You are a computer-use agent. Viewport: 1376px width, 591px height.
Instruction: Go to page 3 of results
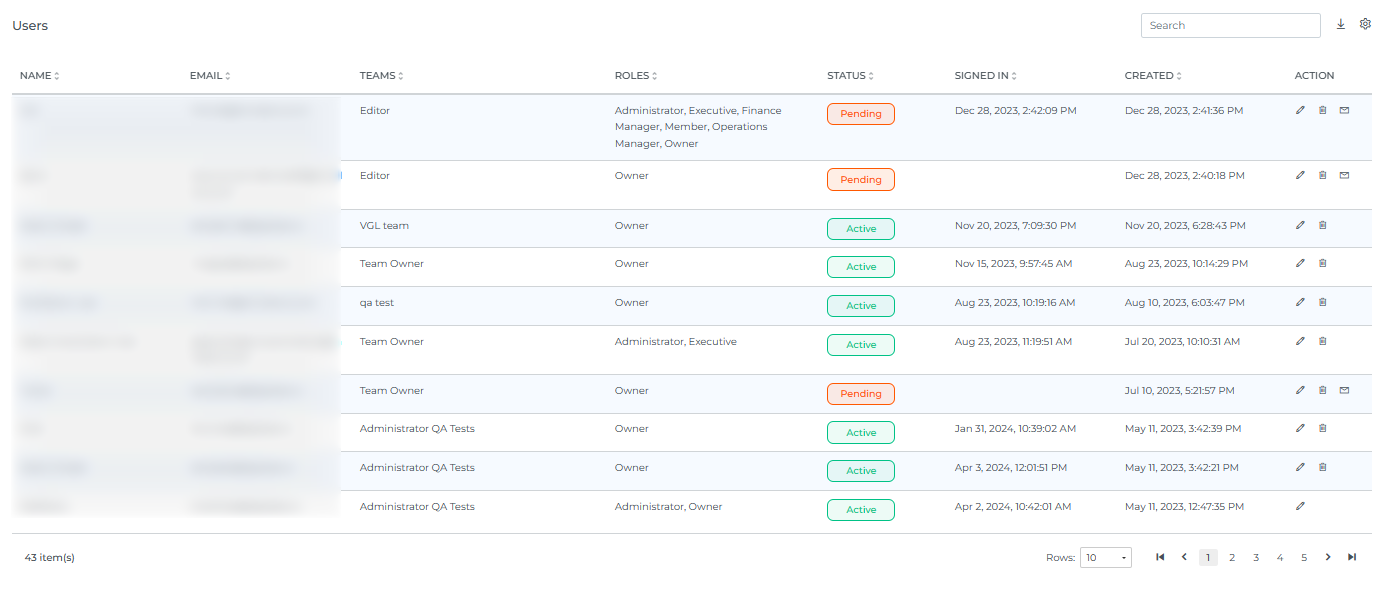pyautogui.click(x=1256, y=557)
